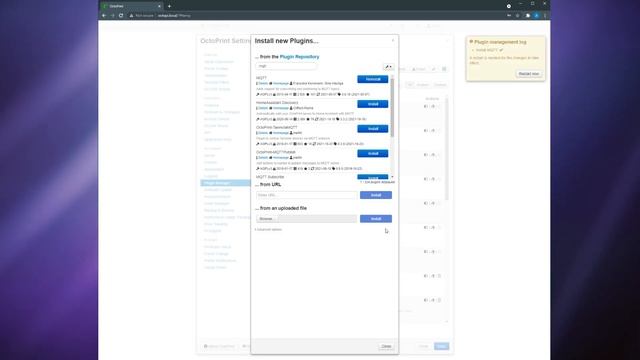
Task: Open a new browser tab
Action: coord(169,6)
